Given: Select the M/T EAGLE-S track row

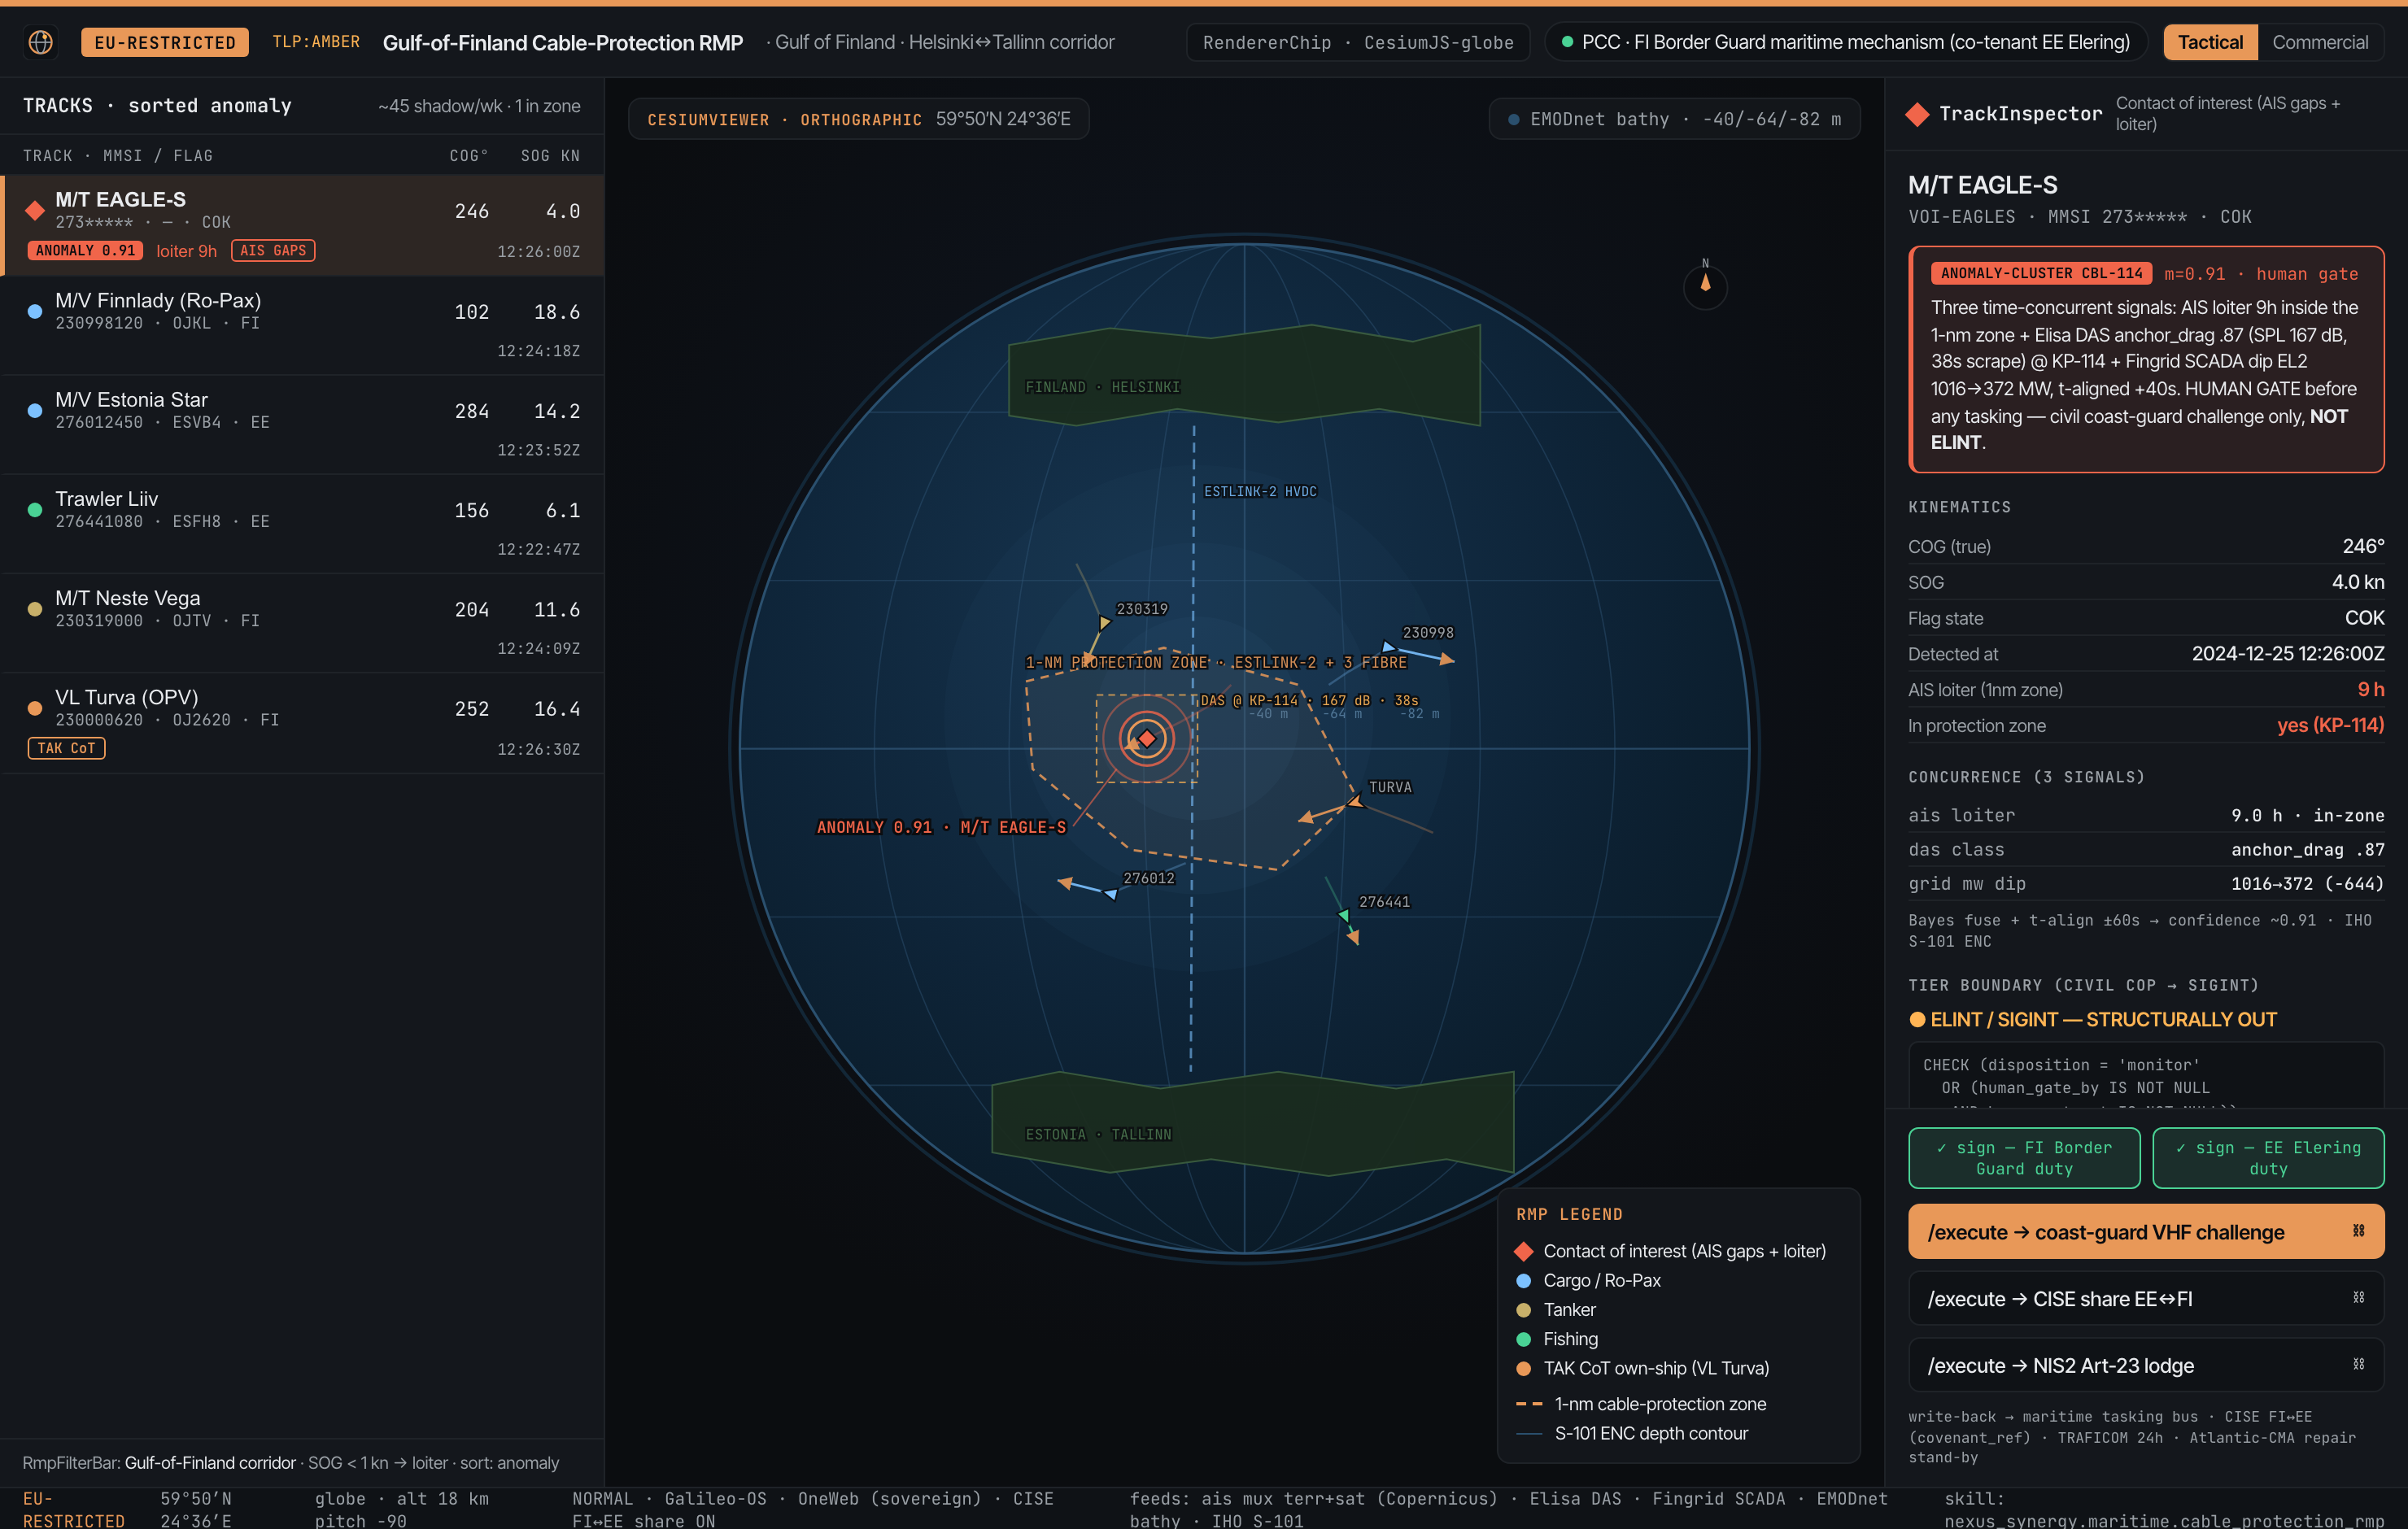Looking at the screenshot, I should coord(302,225).
